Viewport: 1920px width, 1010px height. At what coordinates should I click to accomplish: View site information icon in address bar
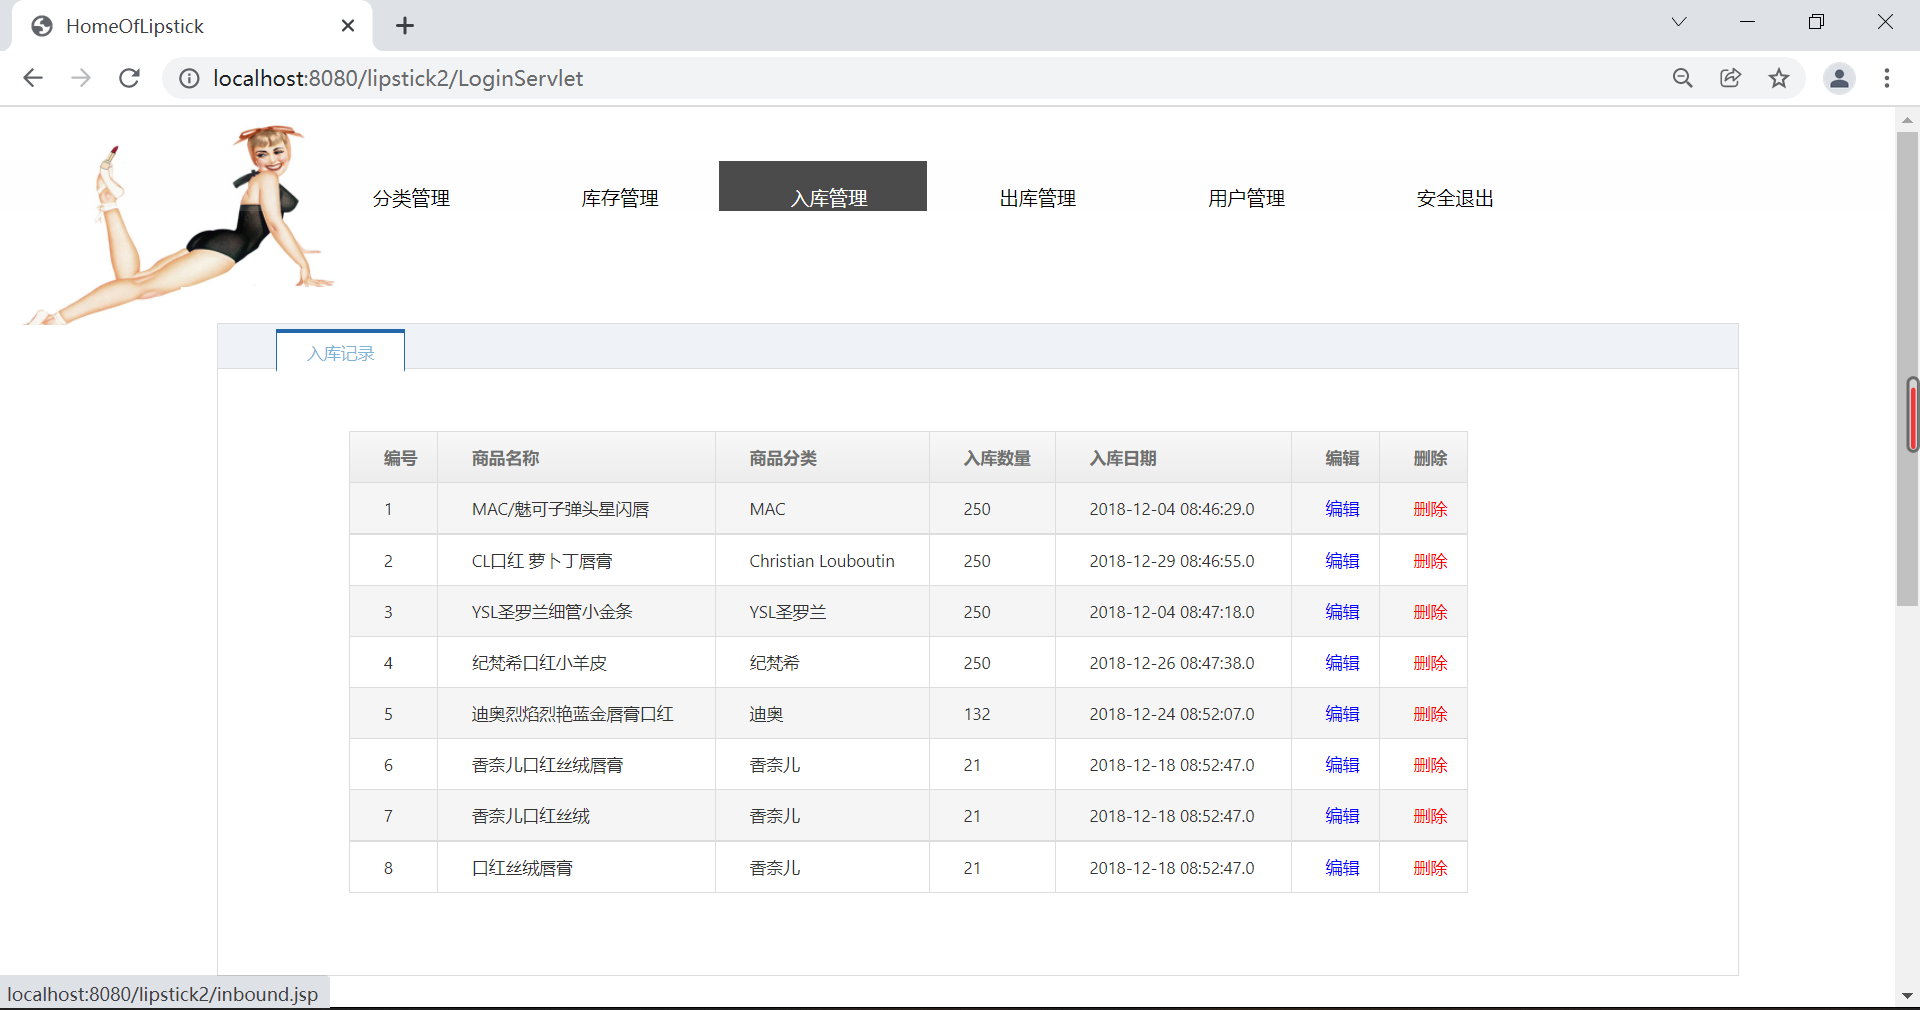[x=189, y=78]
